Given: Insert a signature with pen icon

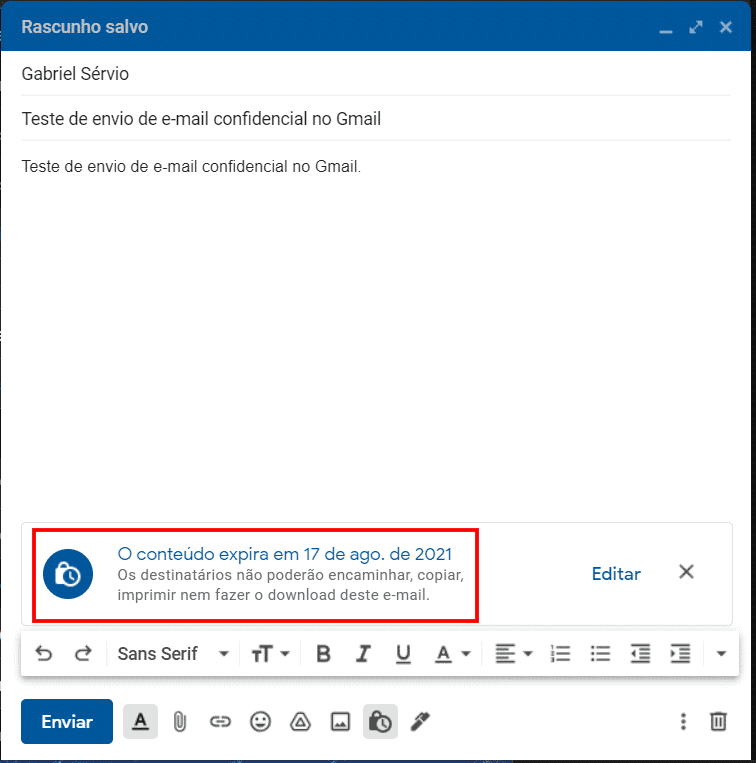Looking at the screenshot, I should coord(420,721).
